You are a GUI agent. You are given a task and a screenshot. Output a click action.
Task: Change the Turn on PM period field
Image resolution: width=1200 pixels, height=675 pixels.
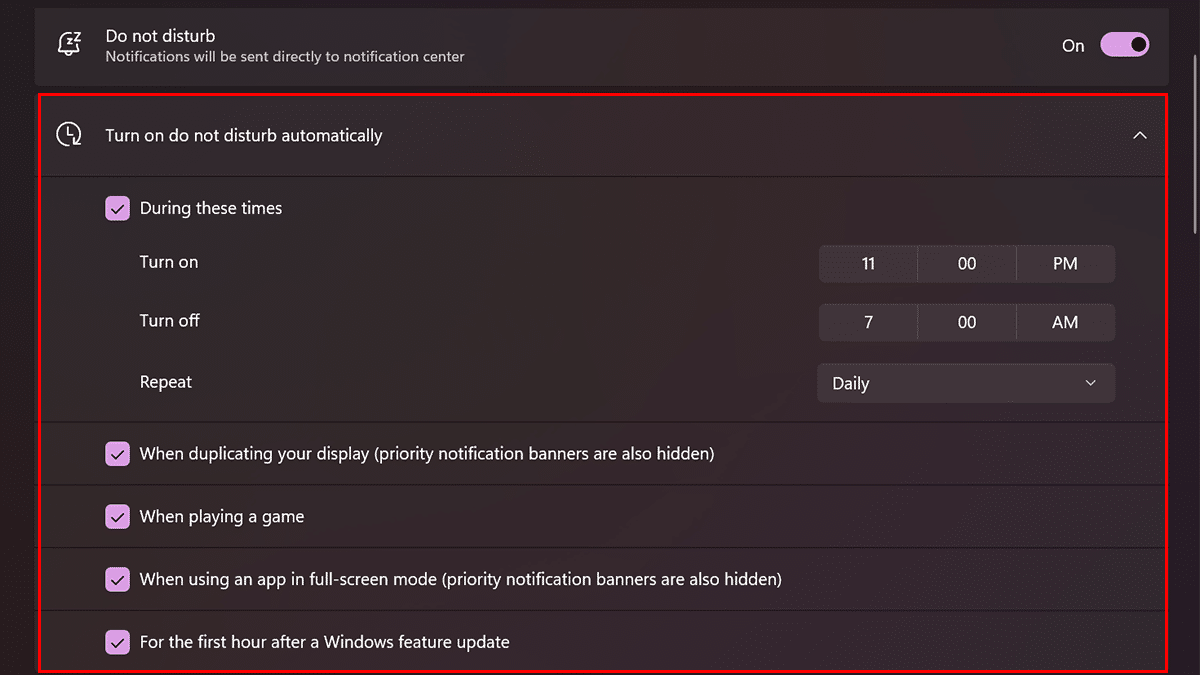1065,264
